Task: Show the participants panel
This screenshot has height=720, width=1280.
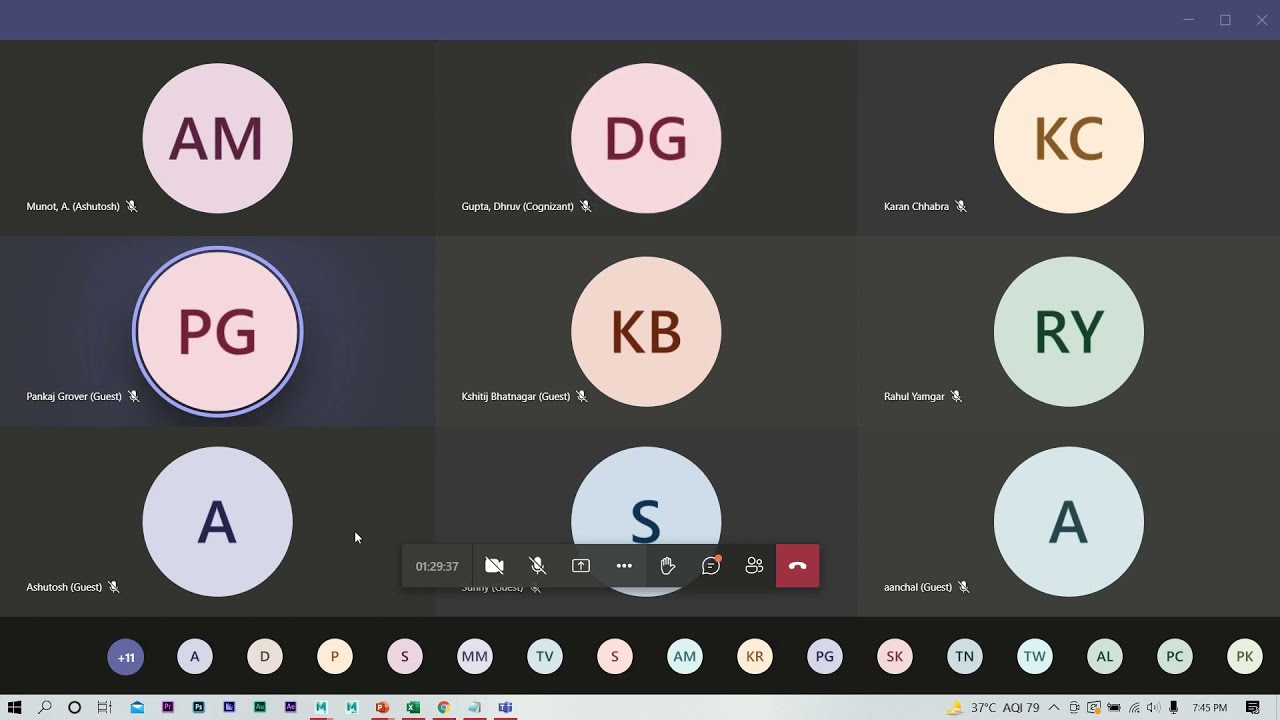Action: 754,566
